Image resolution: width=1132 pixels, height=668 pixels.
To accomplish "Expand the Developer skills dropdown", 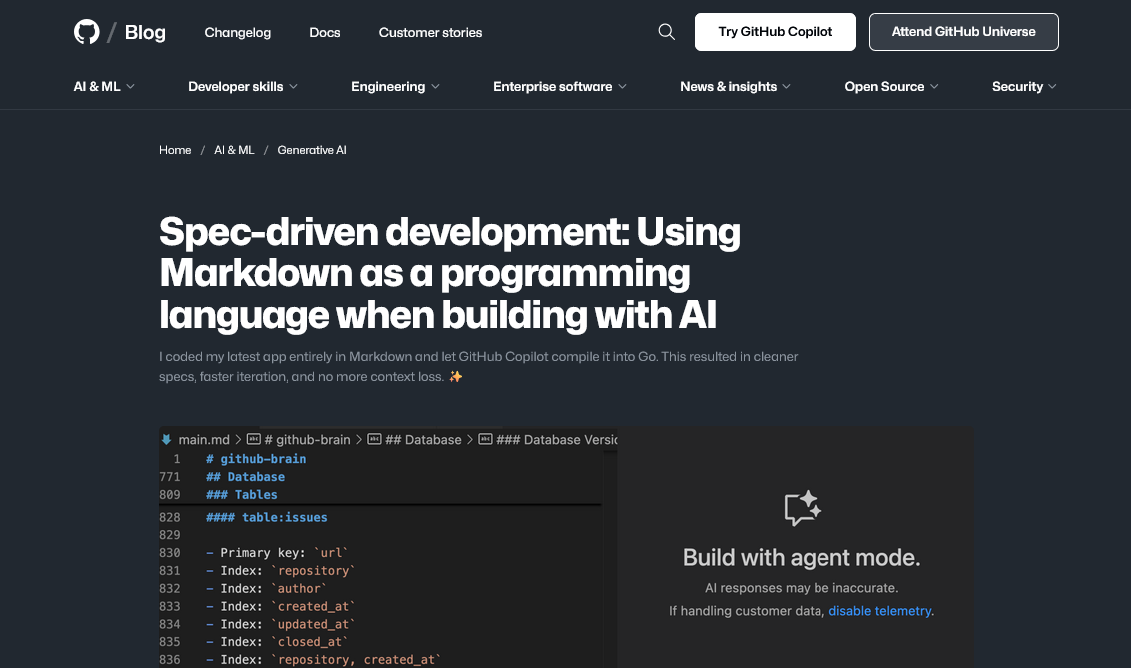I will [x=243, y=87].
